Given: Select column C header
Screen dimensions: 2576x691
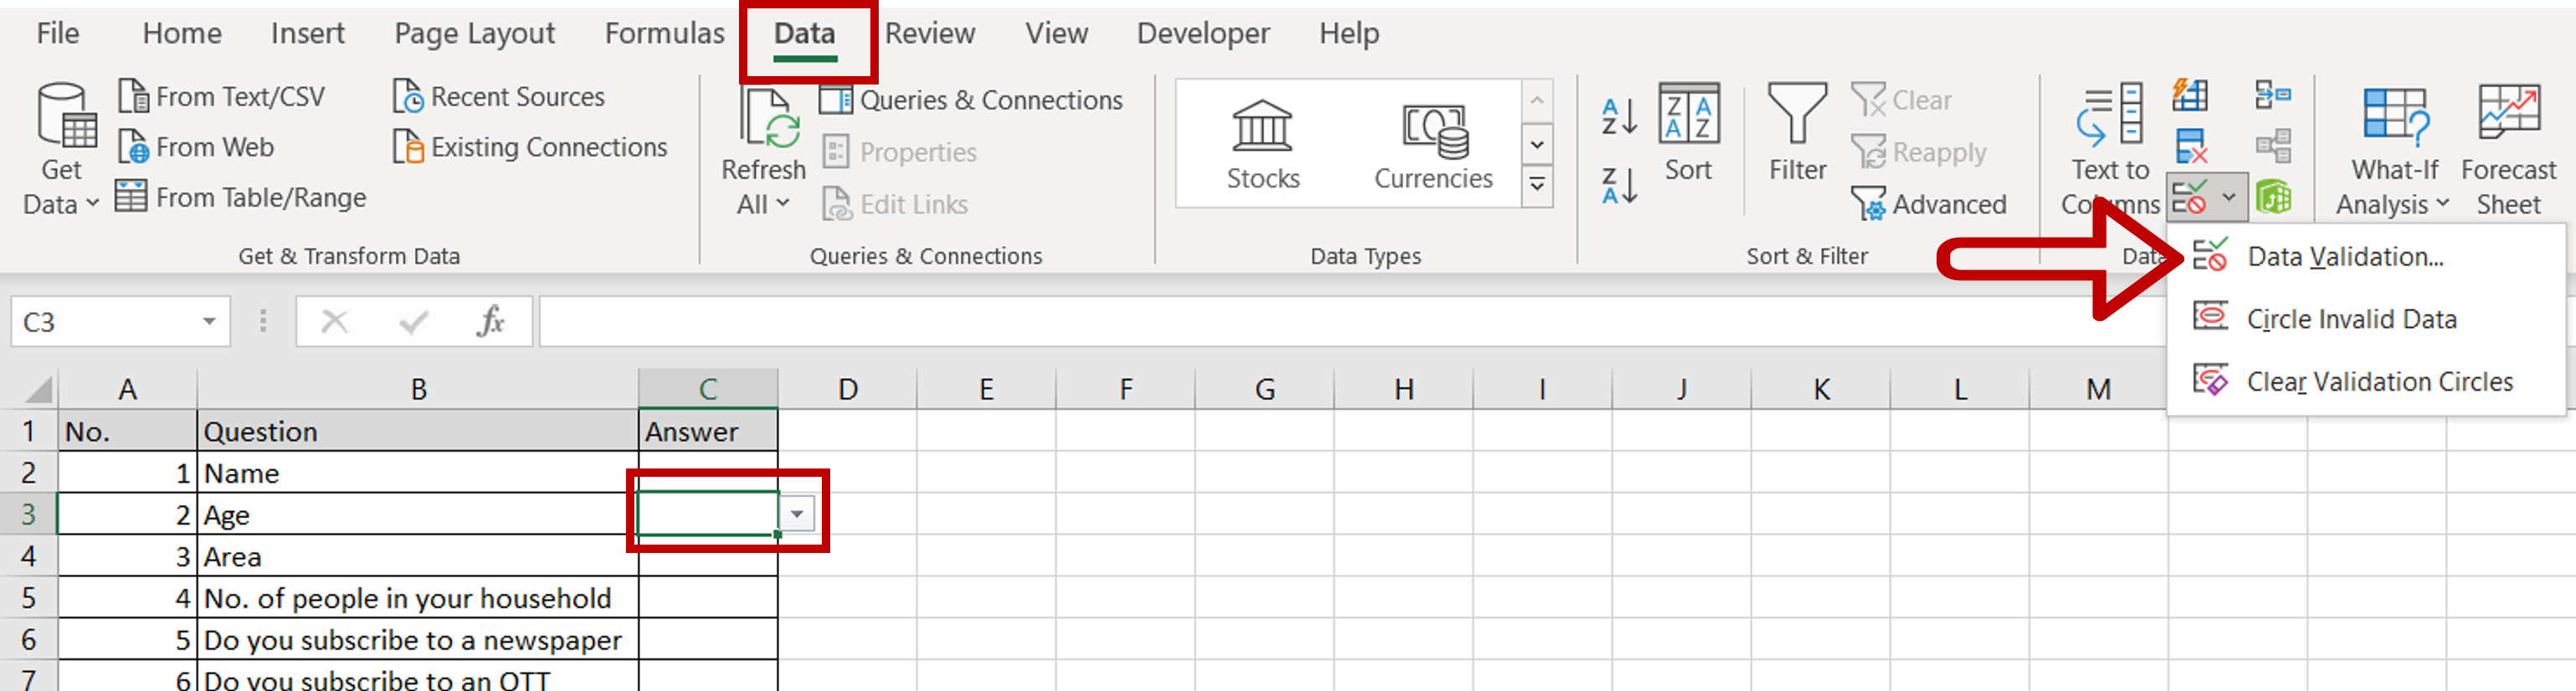Looking at the screenshot, I should click(x=708, y=388).
